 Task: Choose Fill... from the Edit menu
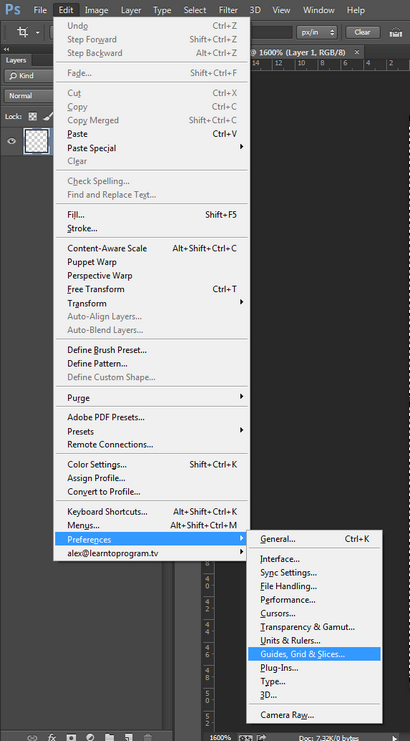pos(152,215)
